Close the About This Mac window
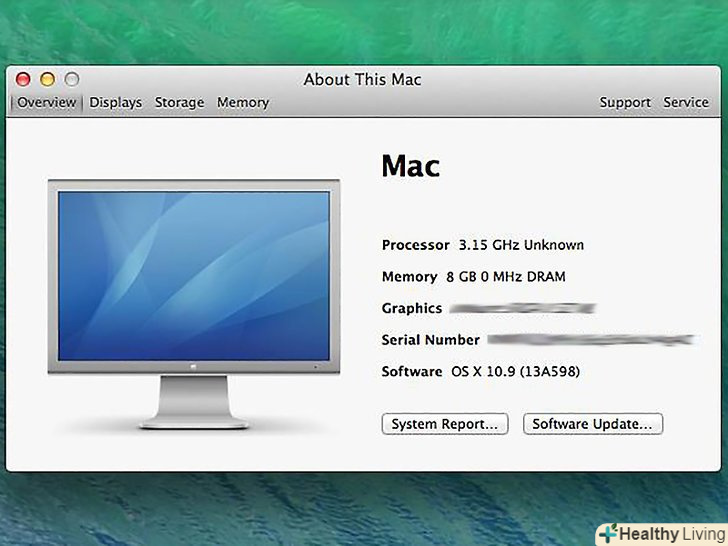Image resolution: width=728 pixels, height=546 pixels. click(23, 79)
